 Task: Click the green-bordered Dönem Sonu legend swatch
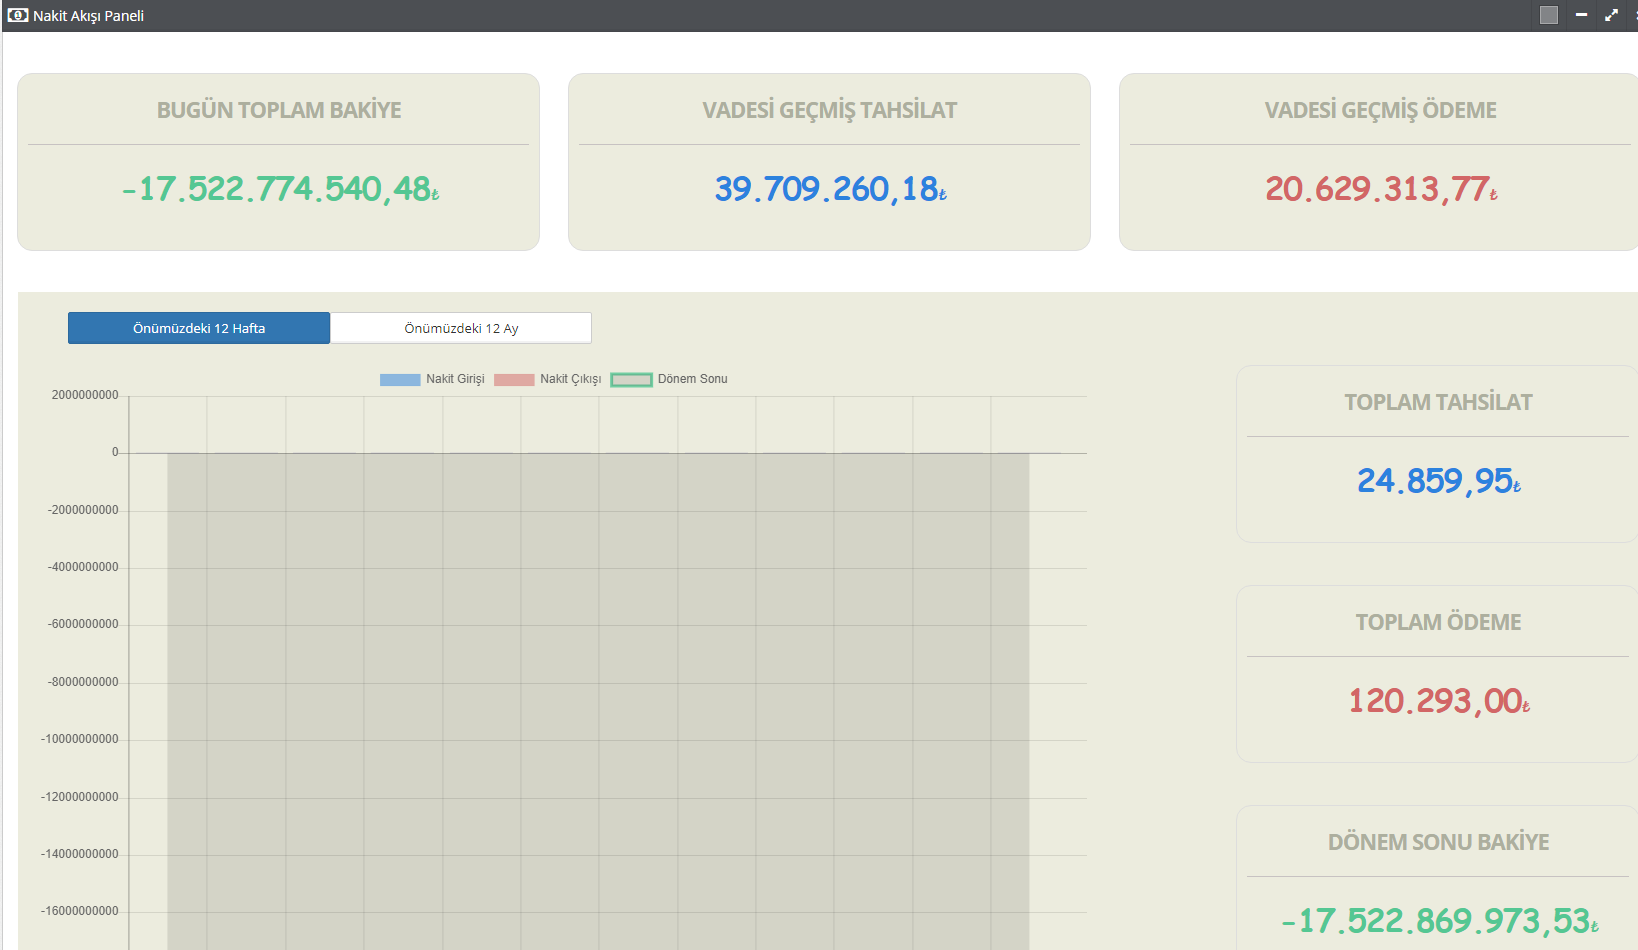coord(631,380)
